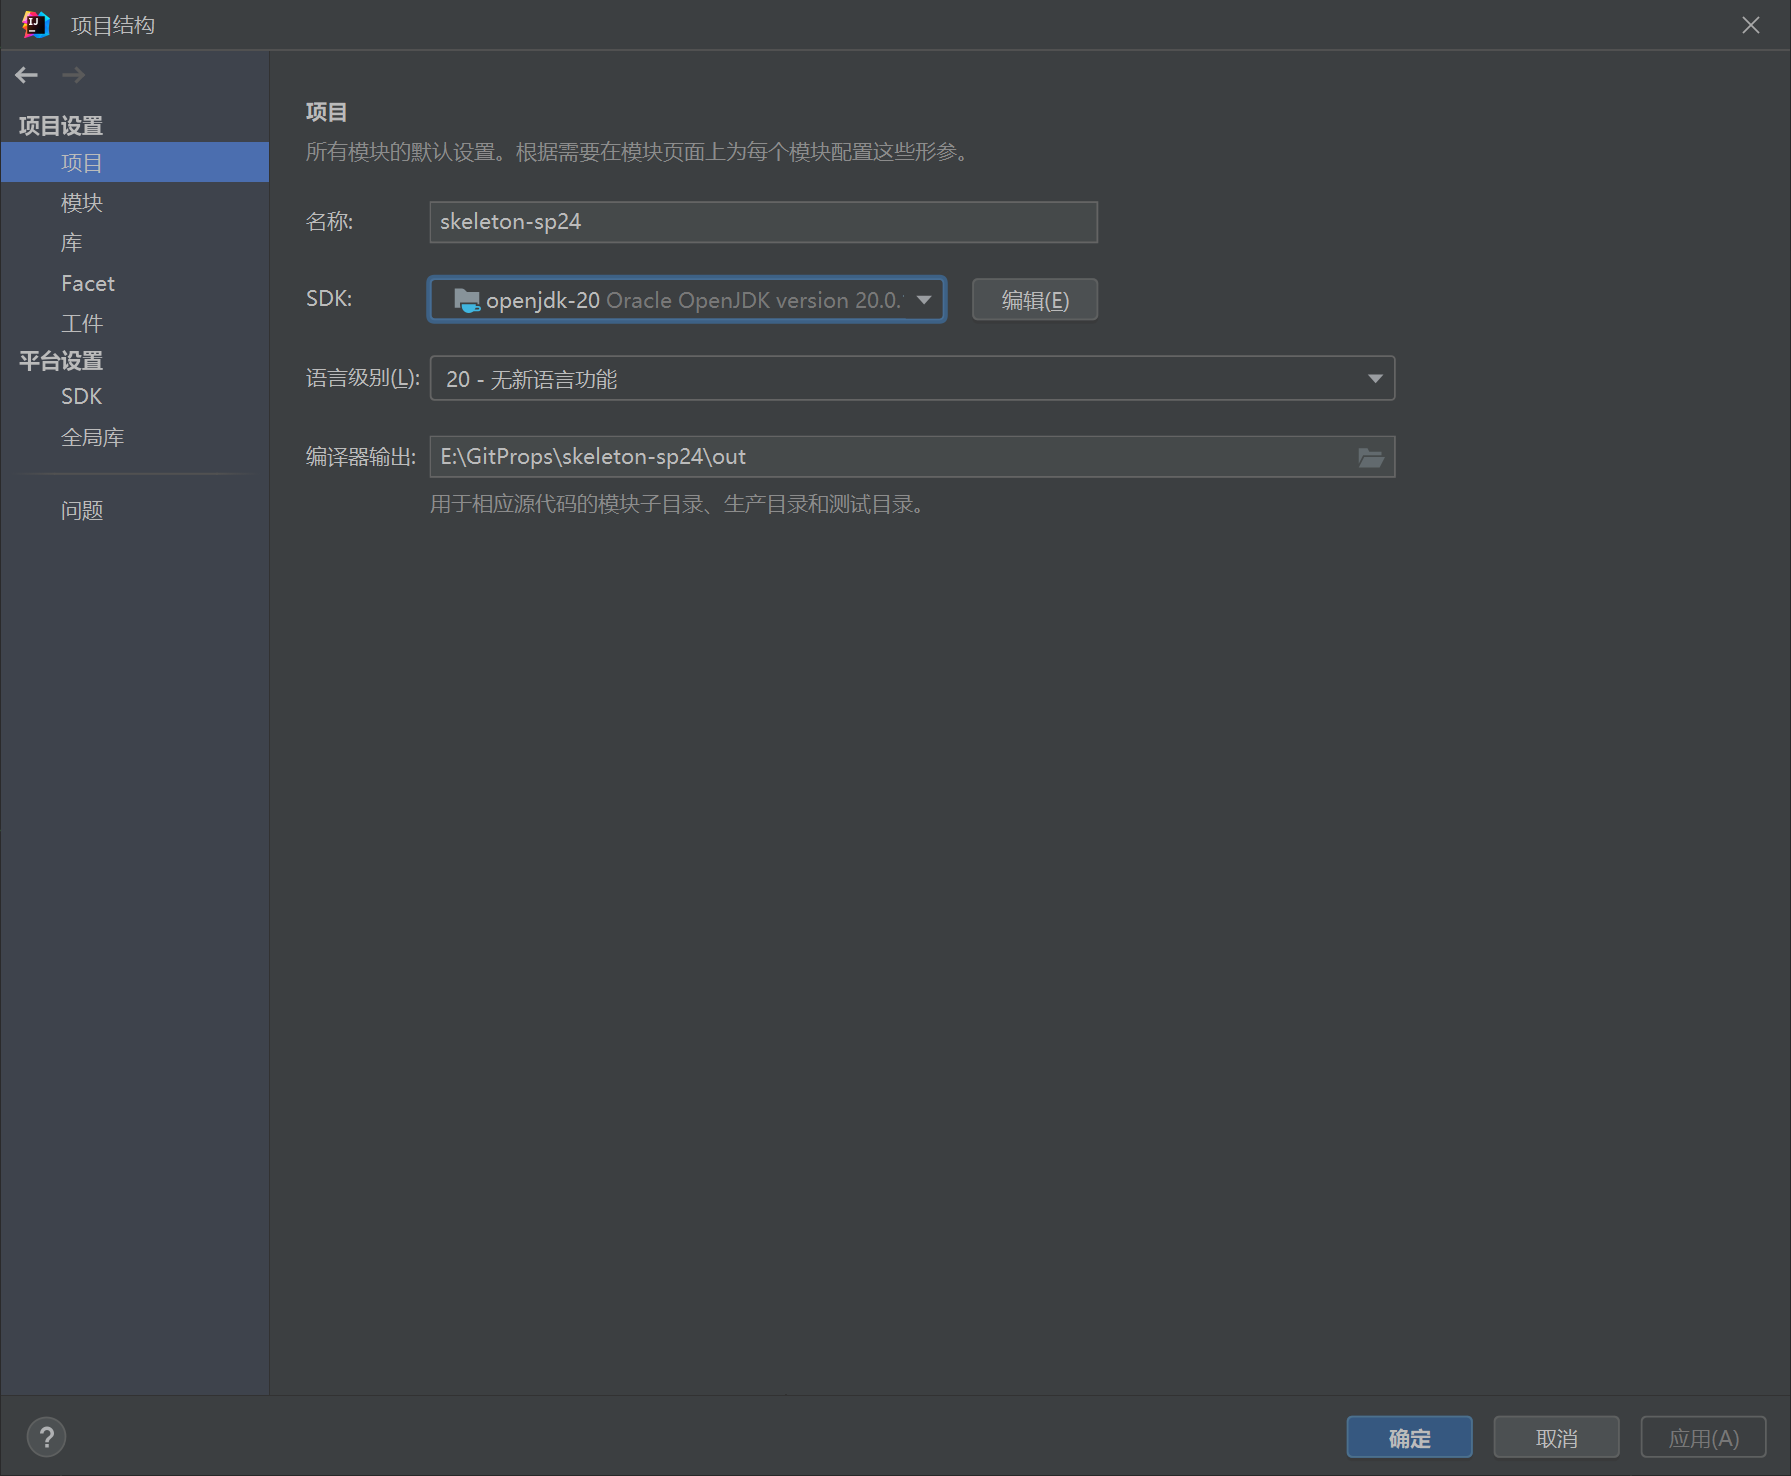Viewport: 1791px width, 1476px height.
Task: Browse for compiler output folder
Action: pos(1370,457)
